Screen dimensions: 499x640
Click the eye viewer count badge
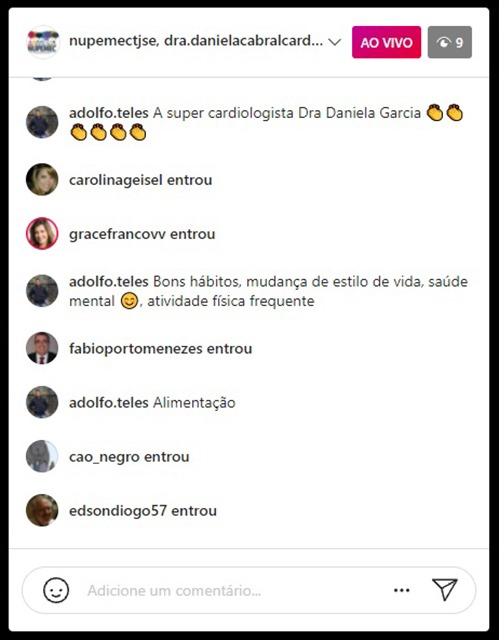(x=450, y=42)
